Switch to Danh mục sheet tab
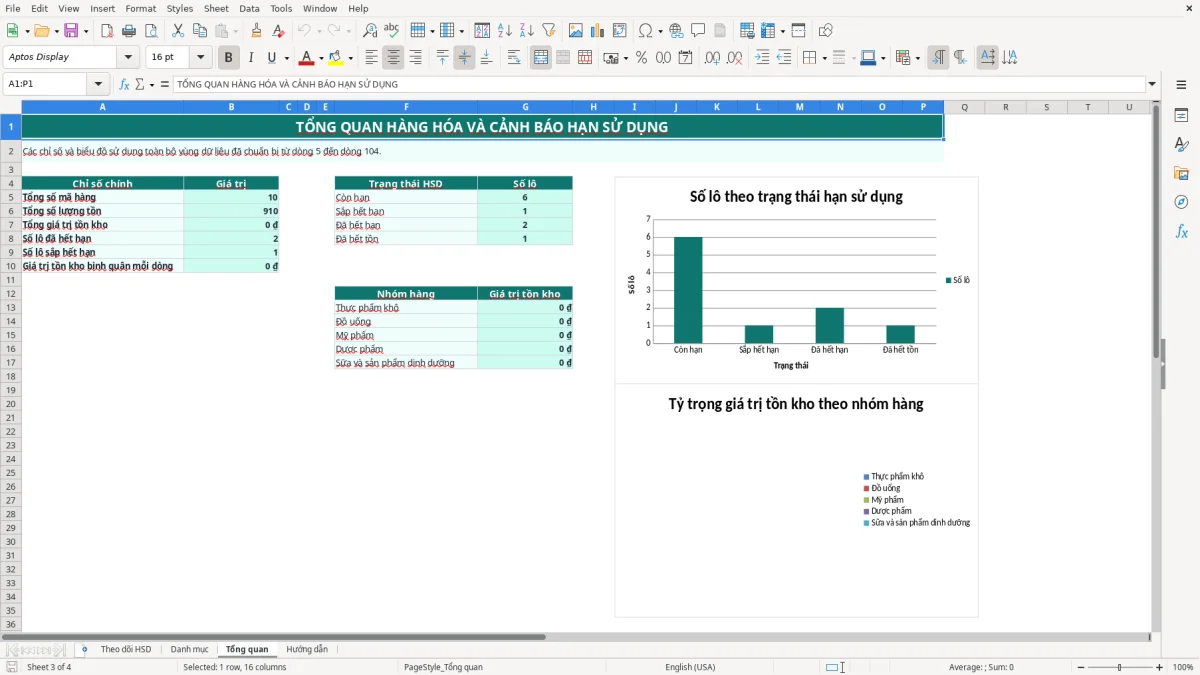Viewport: 1200px width, 675px height. (x=189, y=649)
